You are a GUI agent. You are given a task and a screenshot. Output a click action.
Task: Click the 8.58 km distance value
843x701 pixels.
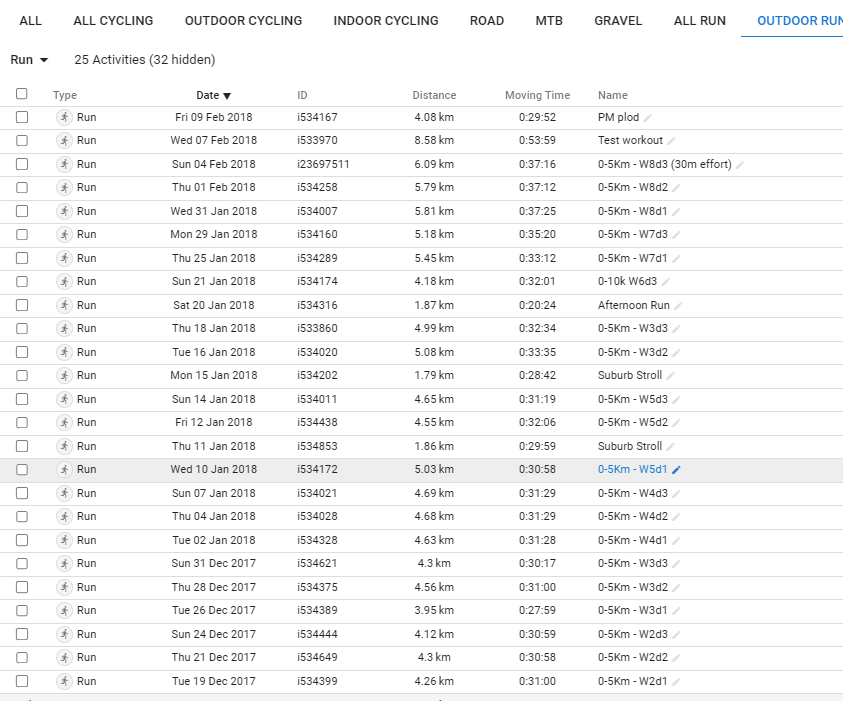pos(434,140)
